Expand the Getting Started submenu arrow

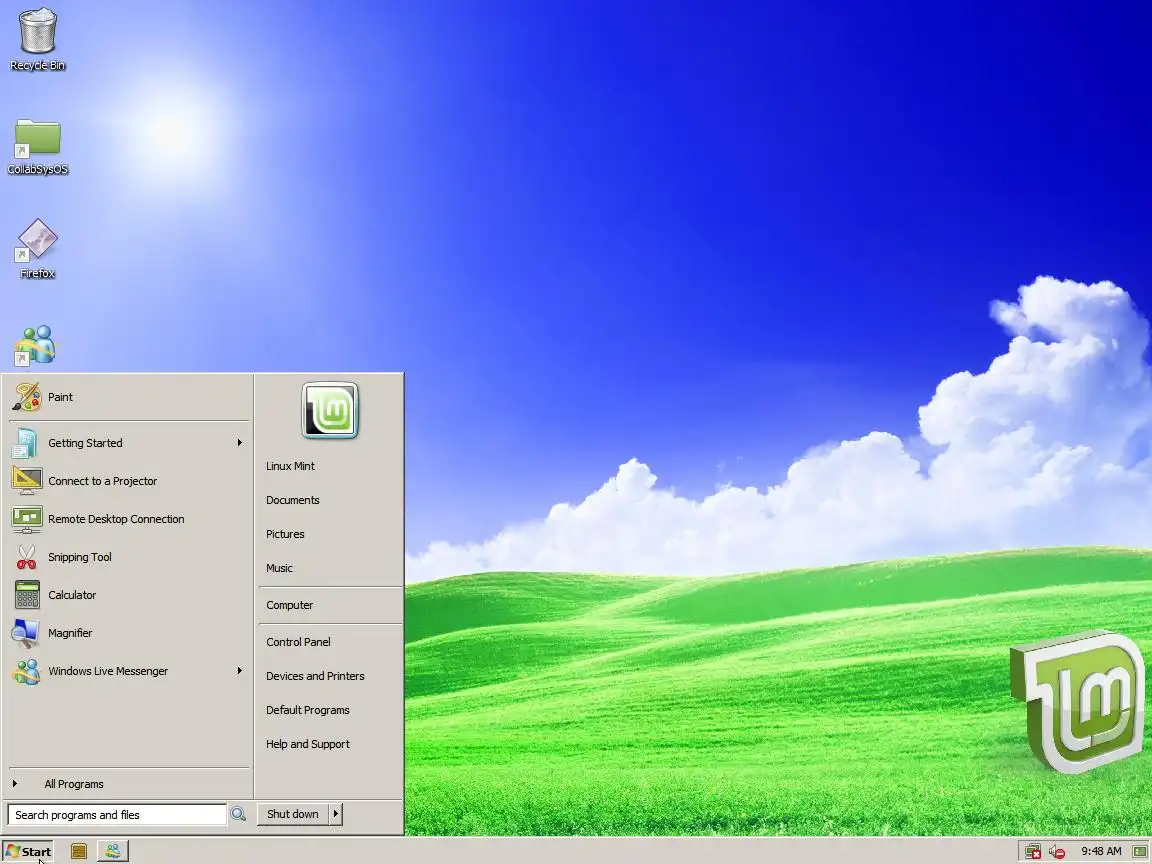240,442
